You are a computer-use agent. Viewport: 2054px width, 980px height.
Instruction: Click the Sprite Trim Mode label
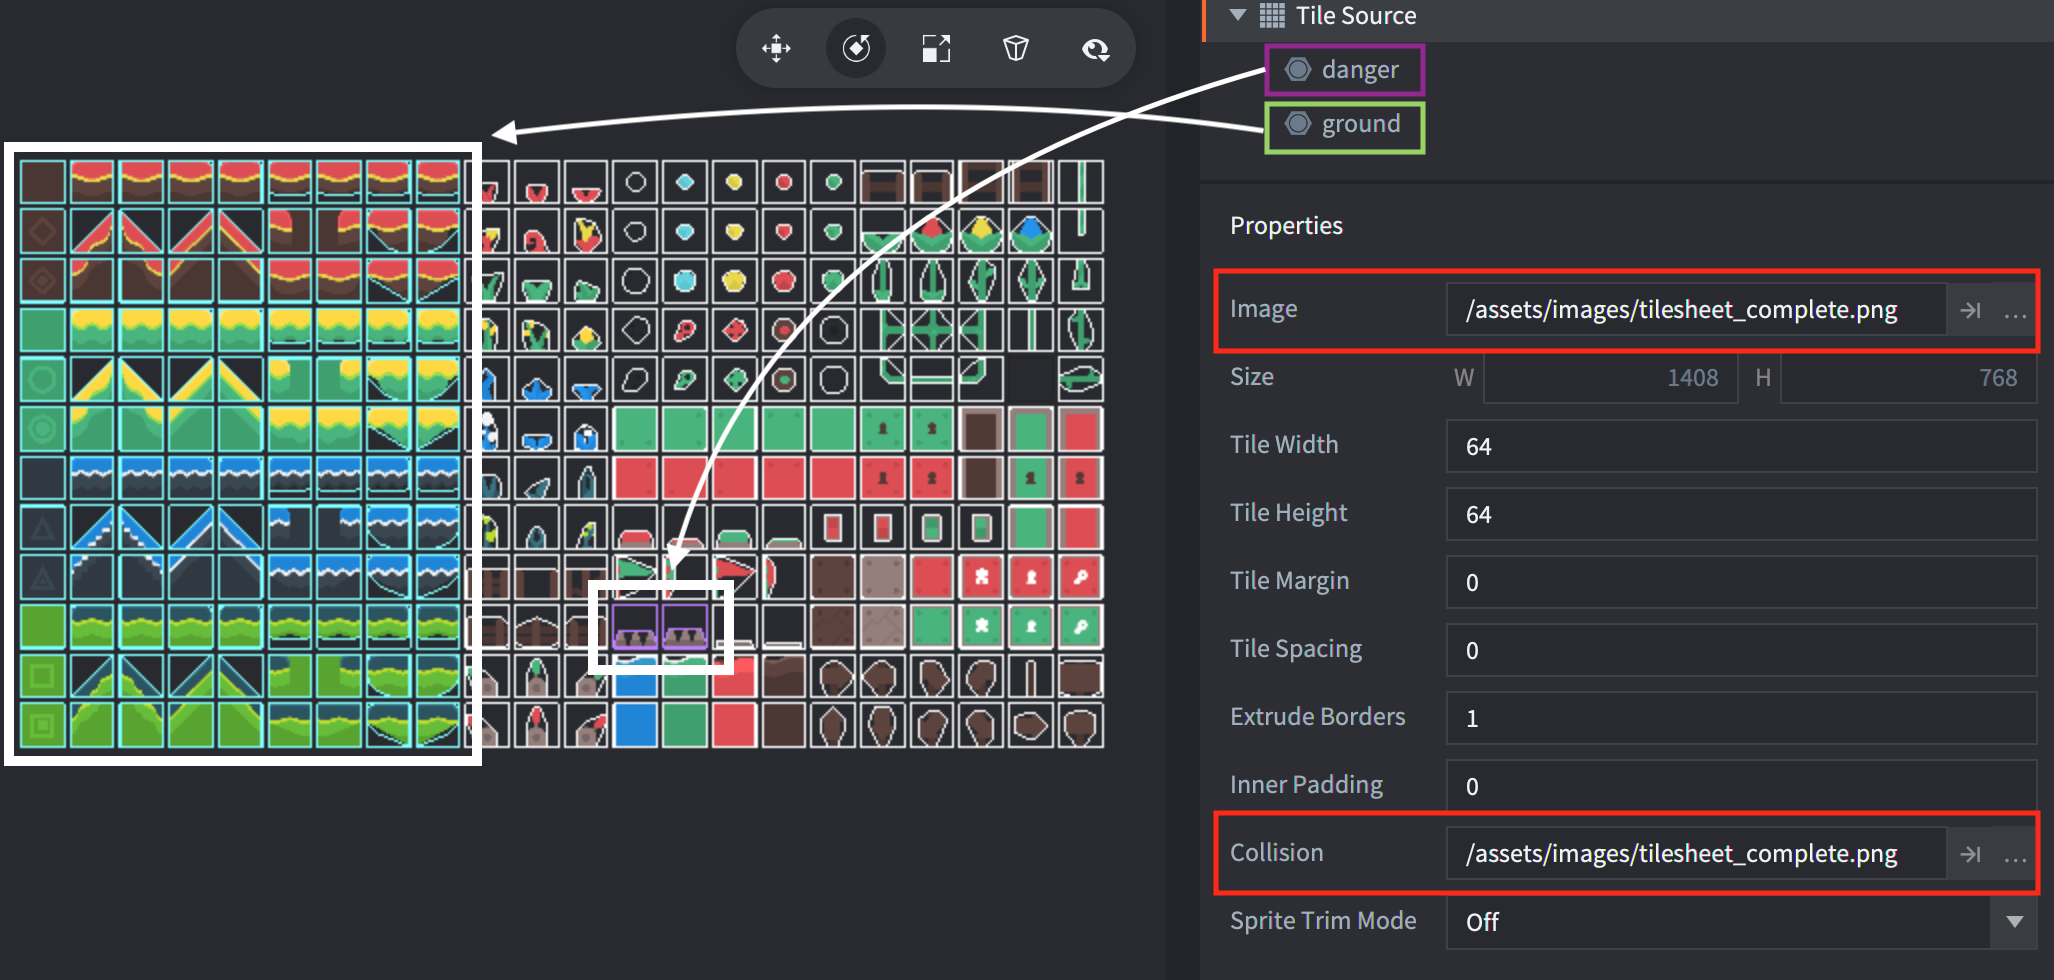tap(1323, 920)
